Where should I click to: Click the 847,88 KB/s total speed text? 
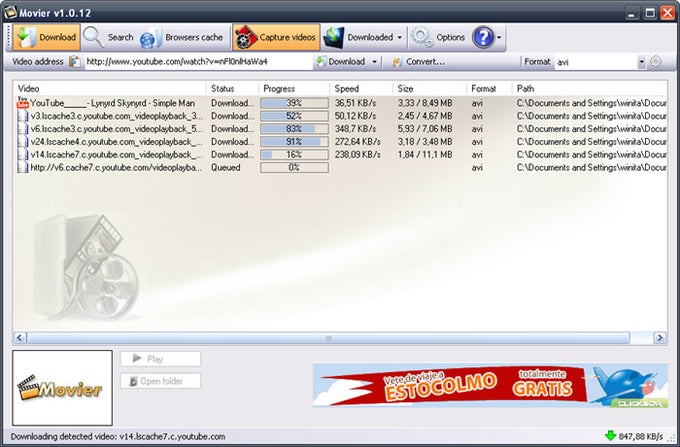[x=641, y=436]
